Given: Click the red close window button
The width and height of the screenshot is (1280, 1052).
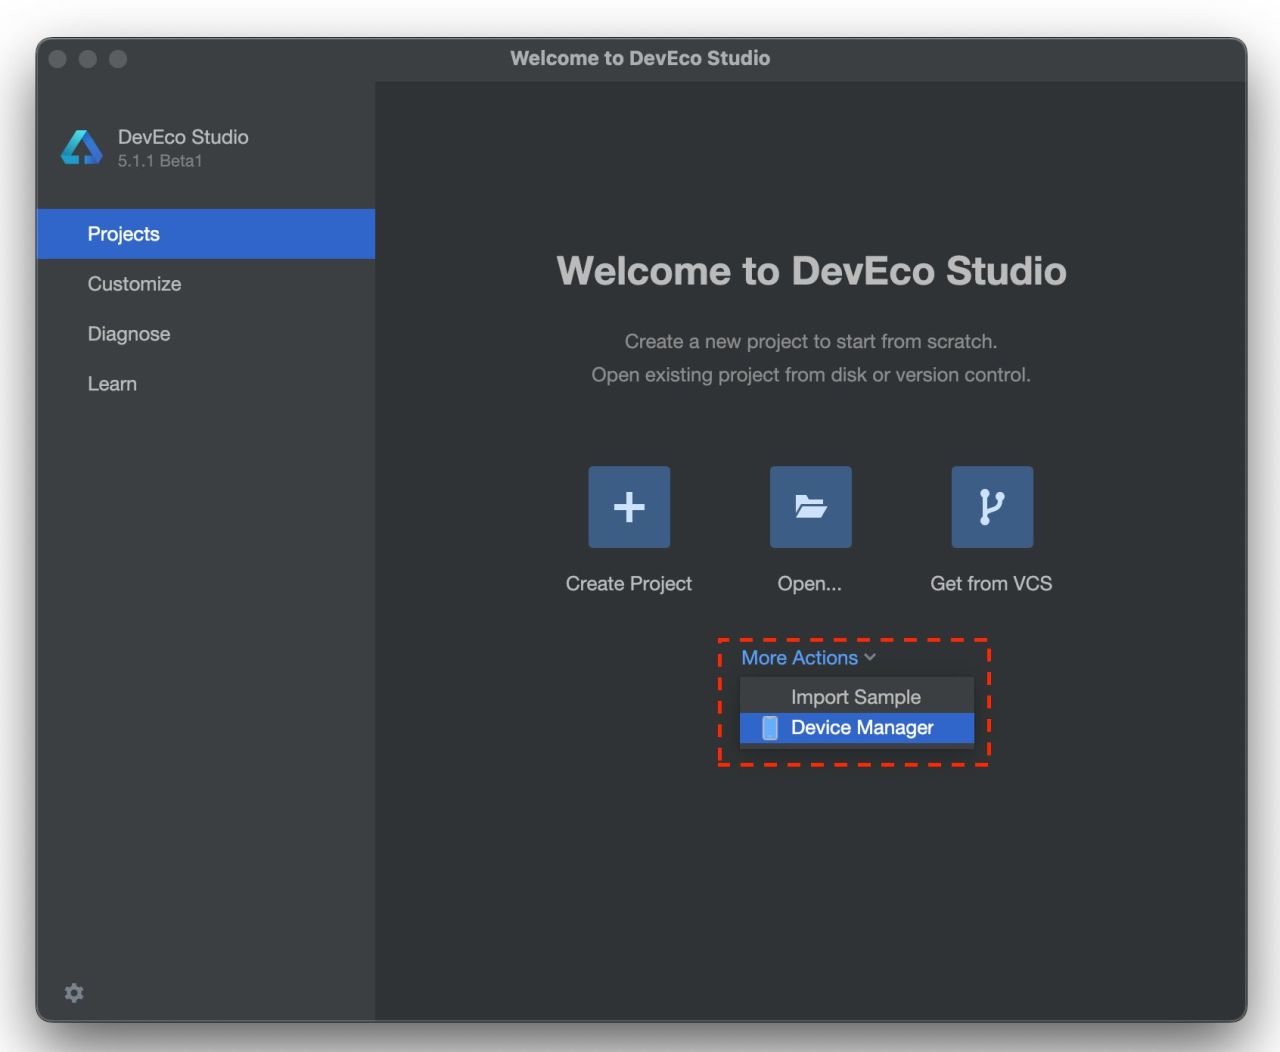Looking at the screenshot, I should [x=58, y=59].
